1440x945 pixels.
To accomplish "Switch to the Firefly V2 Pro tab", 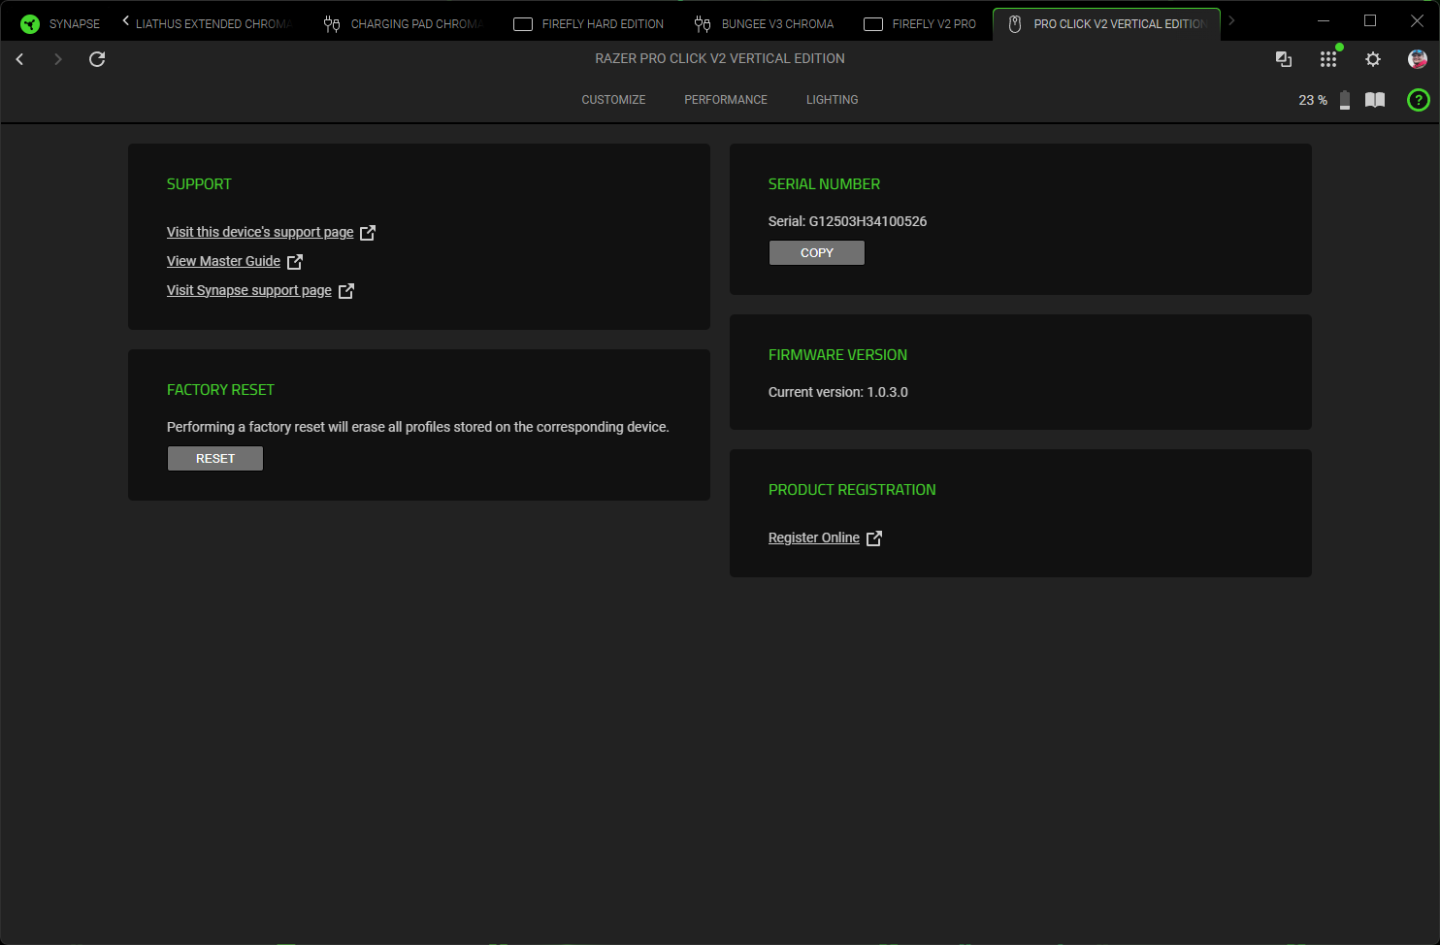I will (x=919, y=24).
